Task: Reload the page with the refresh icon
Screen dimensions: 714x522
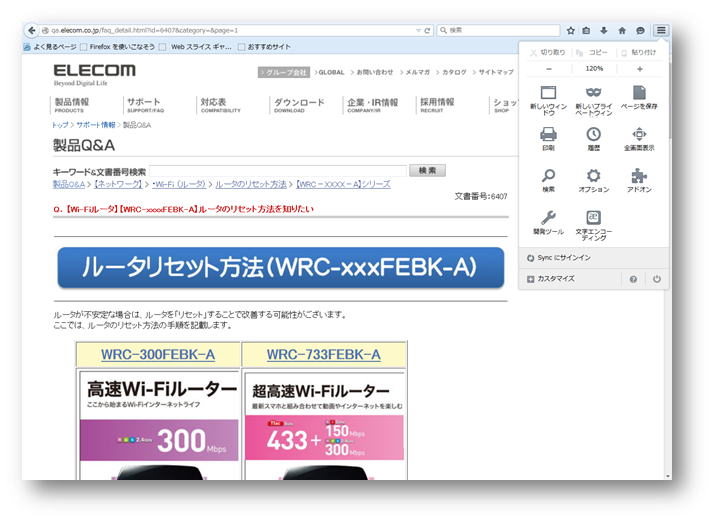Action: (x=427, y=31)
